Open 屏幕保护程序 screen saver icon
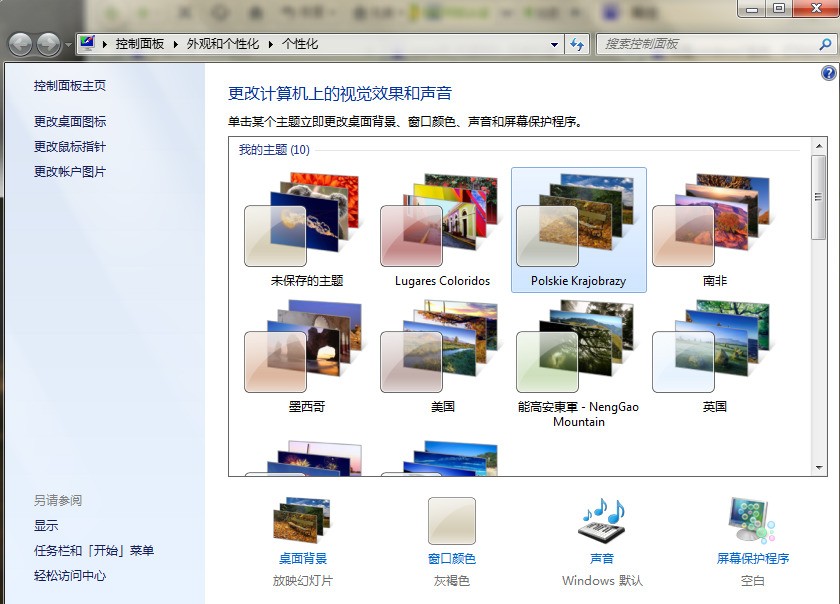This screenshot has width=840, height=604. pos(753,520)
